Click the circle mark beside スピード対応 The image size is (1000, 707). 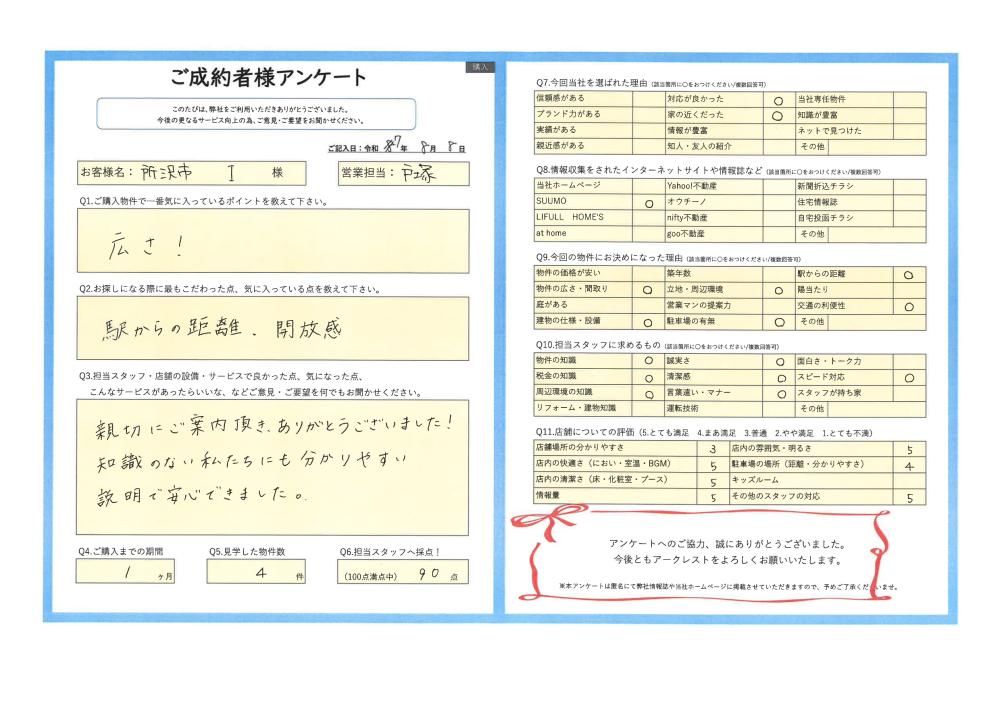908,378
